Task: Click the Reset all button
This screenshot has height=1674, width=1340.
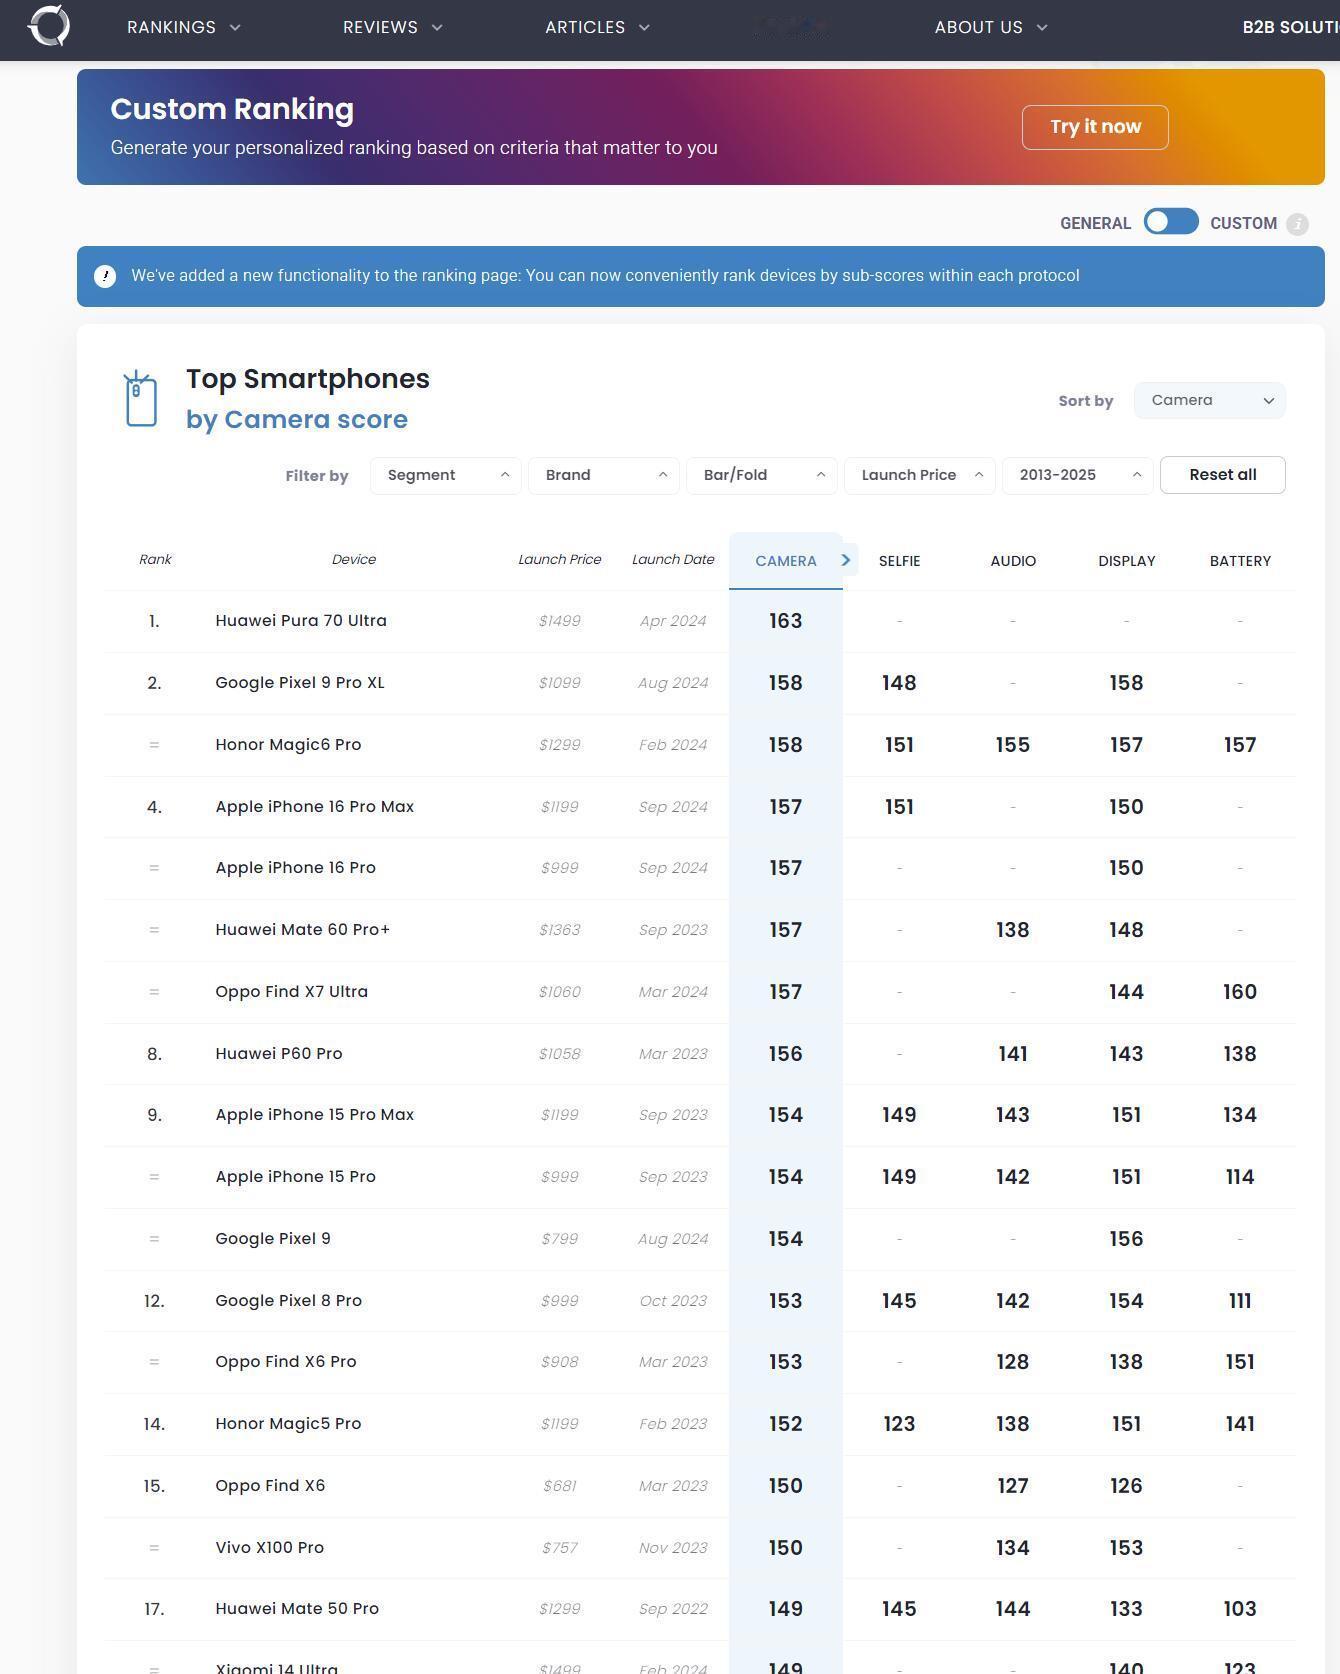Action: click(1222, 475)
